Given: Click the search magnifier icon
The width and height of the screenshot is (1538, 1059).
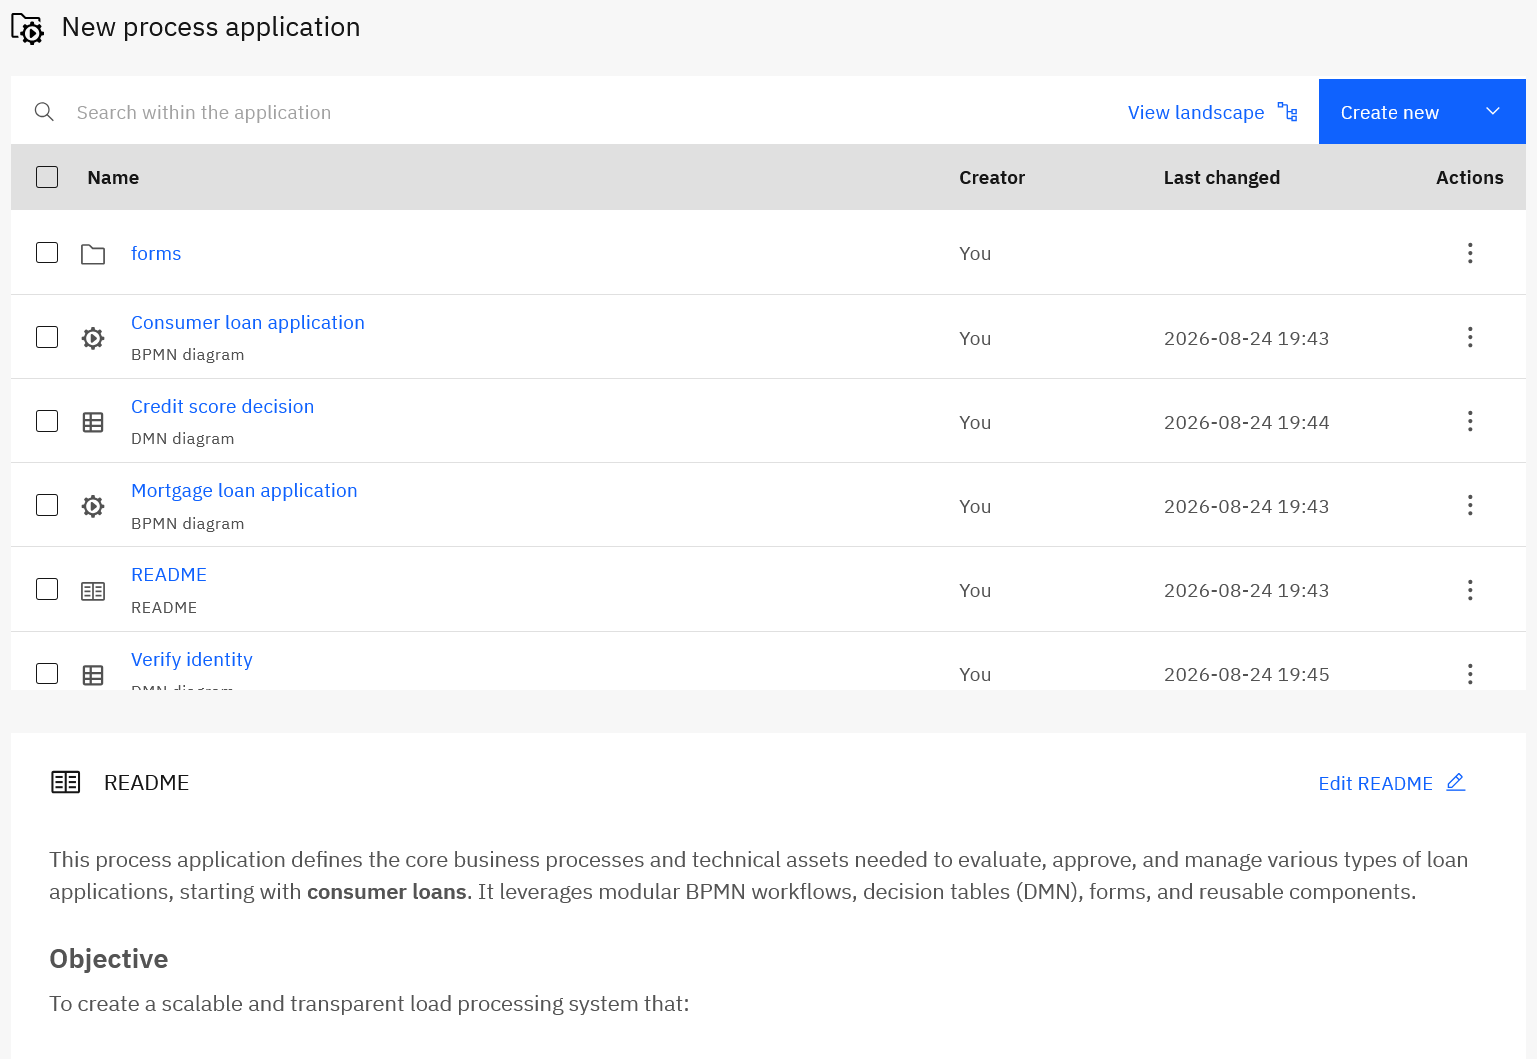Looking at the screenshot, I should coord(44,112).
